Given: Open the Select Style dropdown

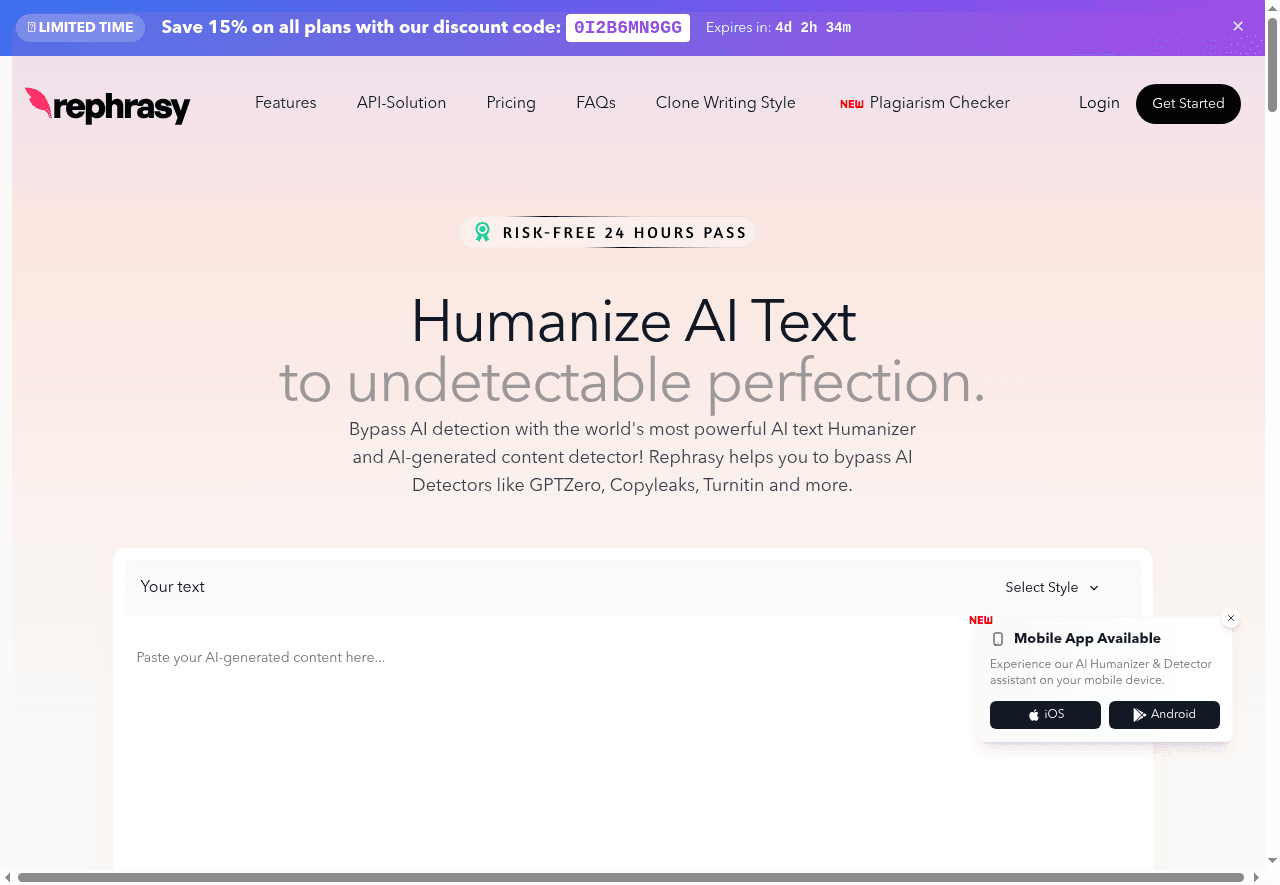Looking at the screenshot, I should point(1042,588).
